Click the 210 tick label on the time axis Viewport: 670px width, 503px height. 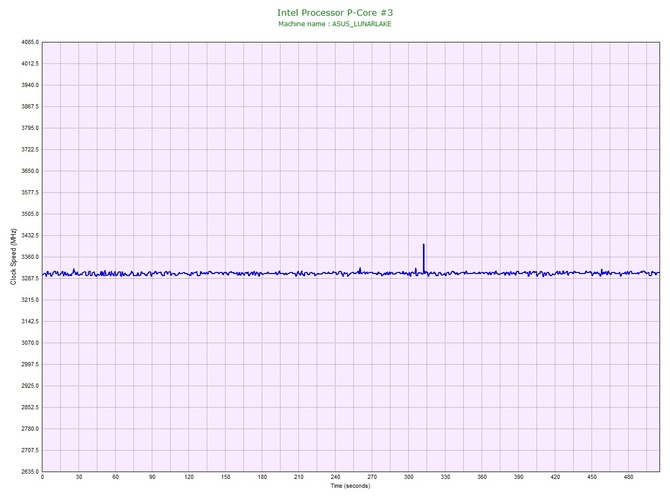(x=299, y=477)
